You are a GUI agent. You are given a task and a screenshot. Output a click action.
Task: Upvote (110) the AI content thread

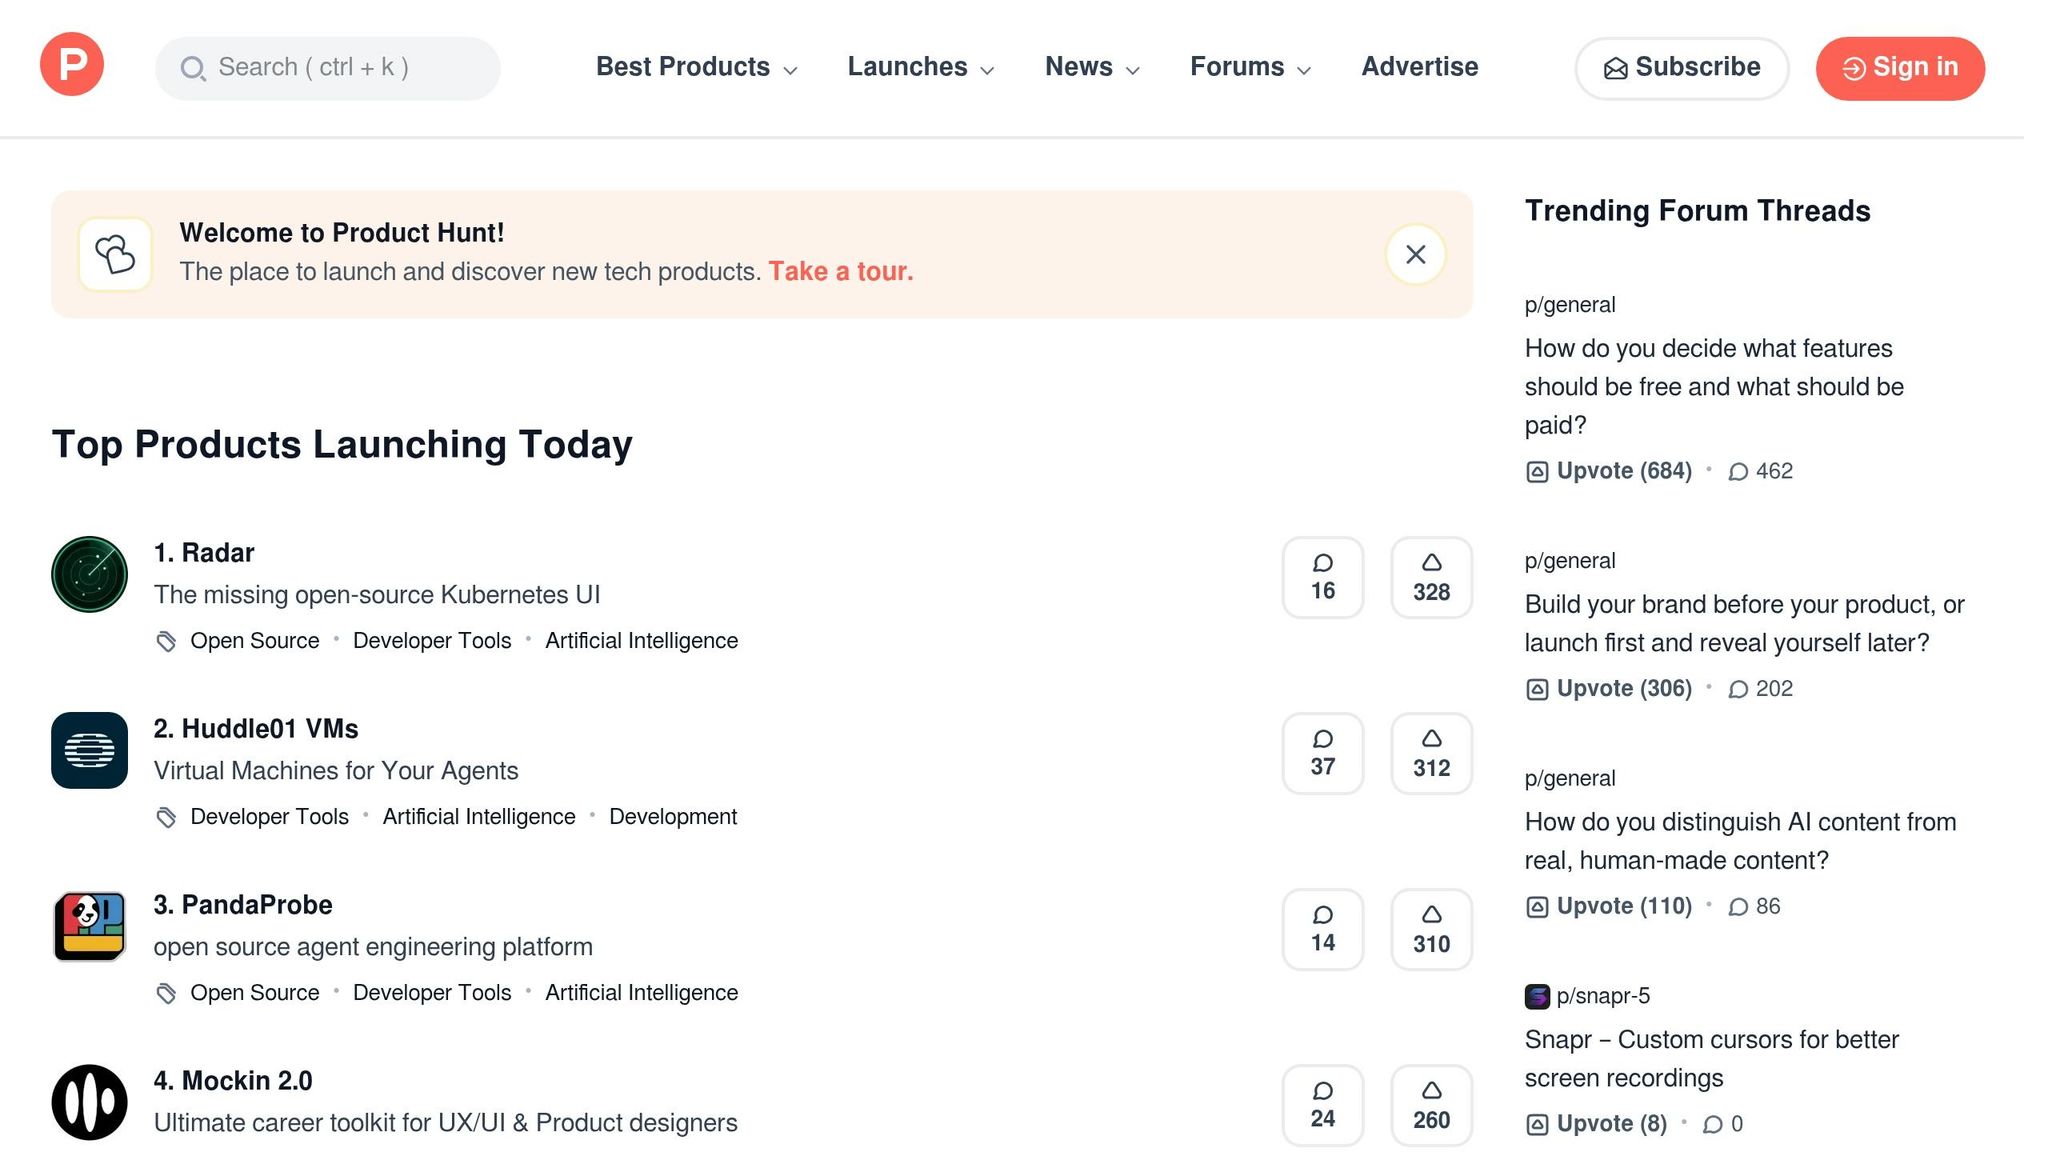(x=1609, y=906)
